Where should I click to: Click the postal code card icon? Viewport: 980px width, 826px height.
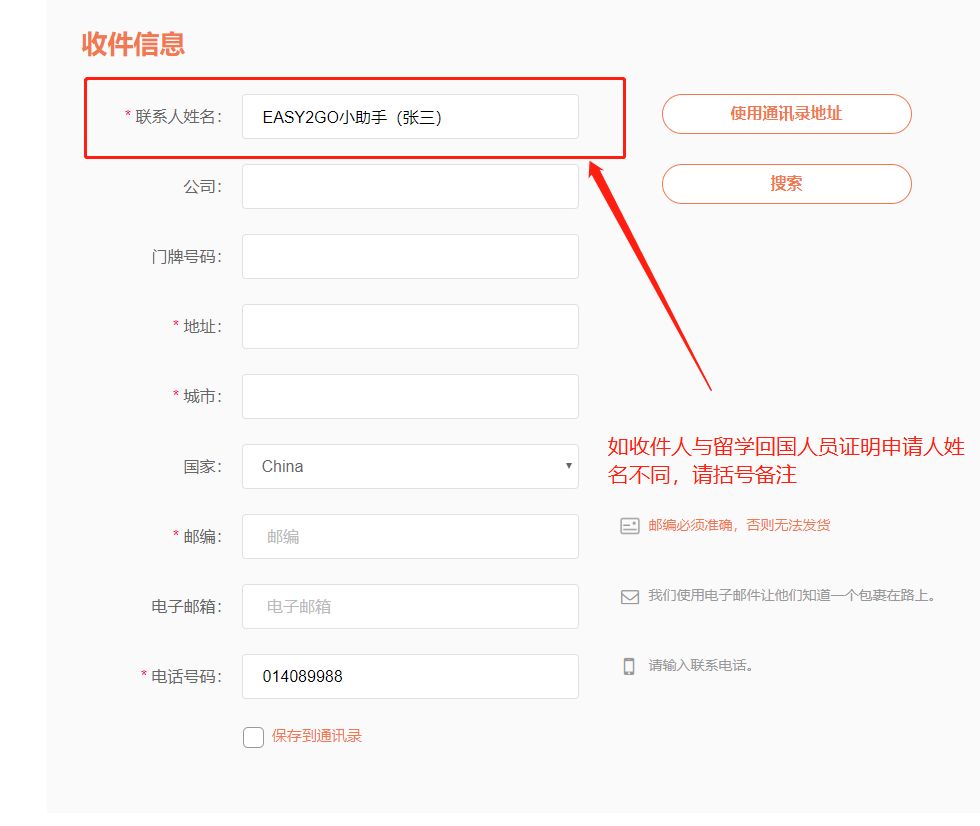(629, 525)
